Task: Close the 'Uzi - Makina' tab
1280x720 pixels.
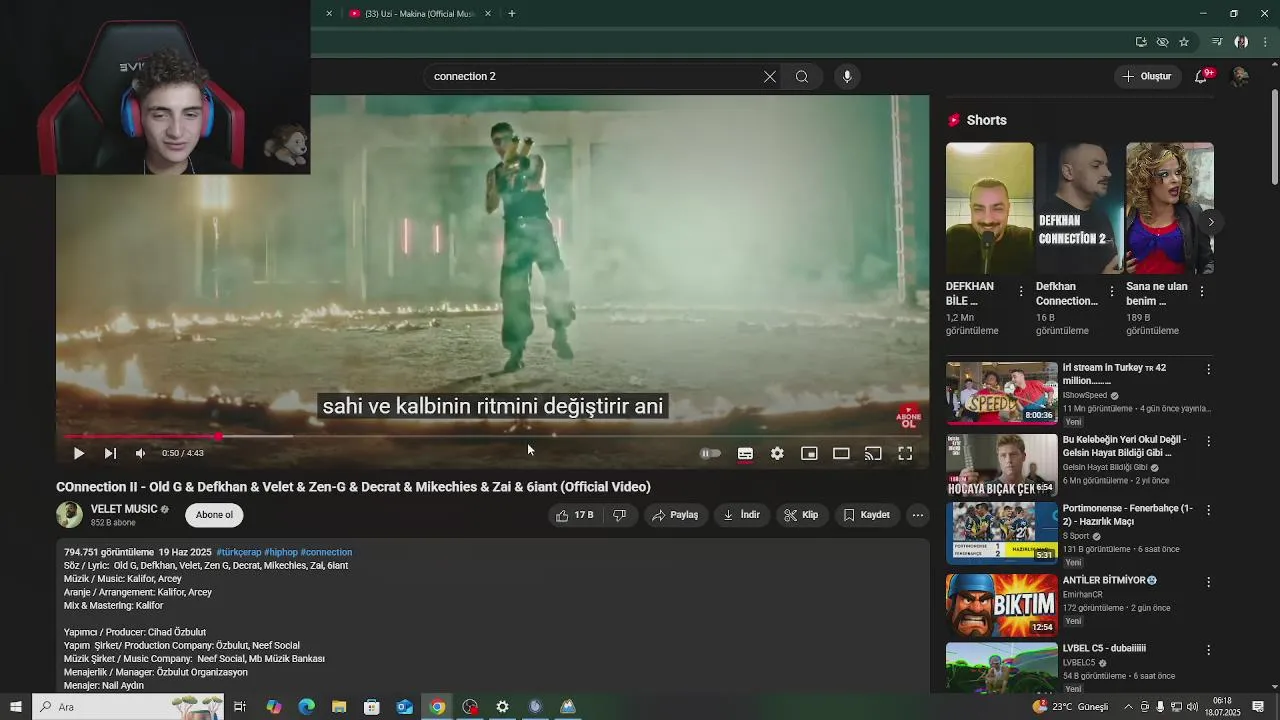Action: 488,14
